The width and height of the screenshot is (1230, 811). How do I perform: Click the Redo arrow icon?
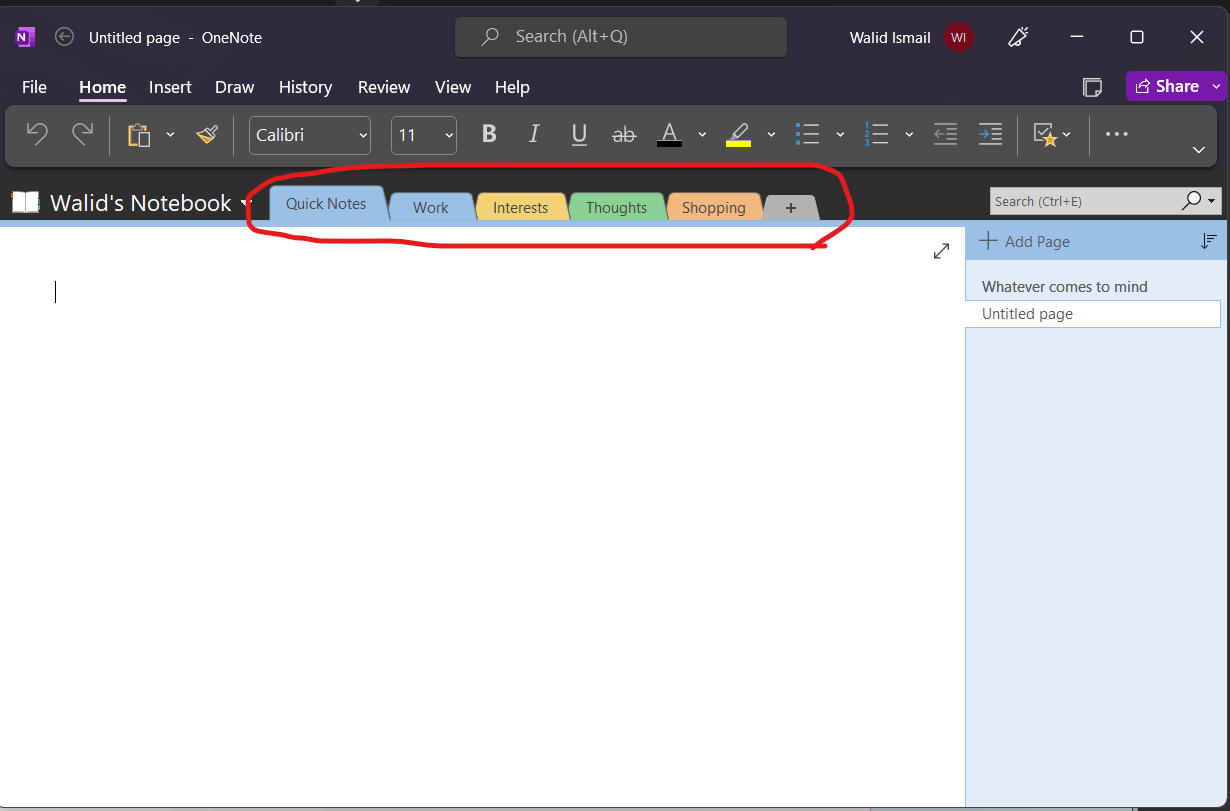coord(82,134)
